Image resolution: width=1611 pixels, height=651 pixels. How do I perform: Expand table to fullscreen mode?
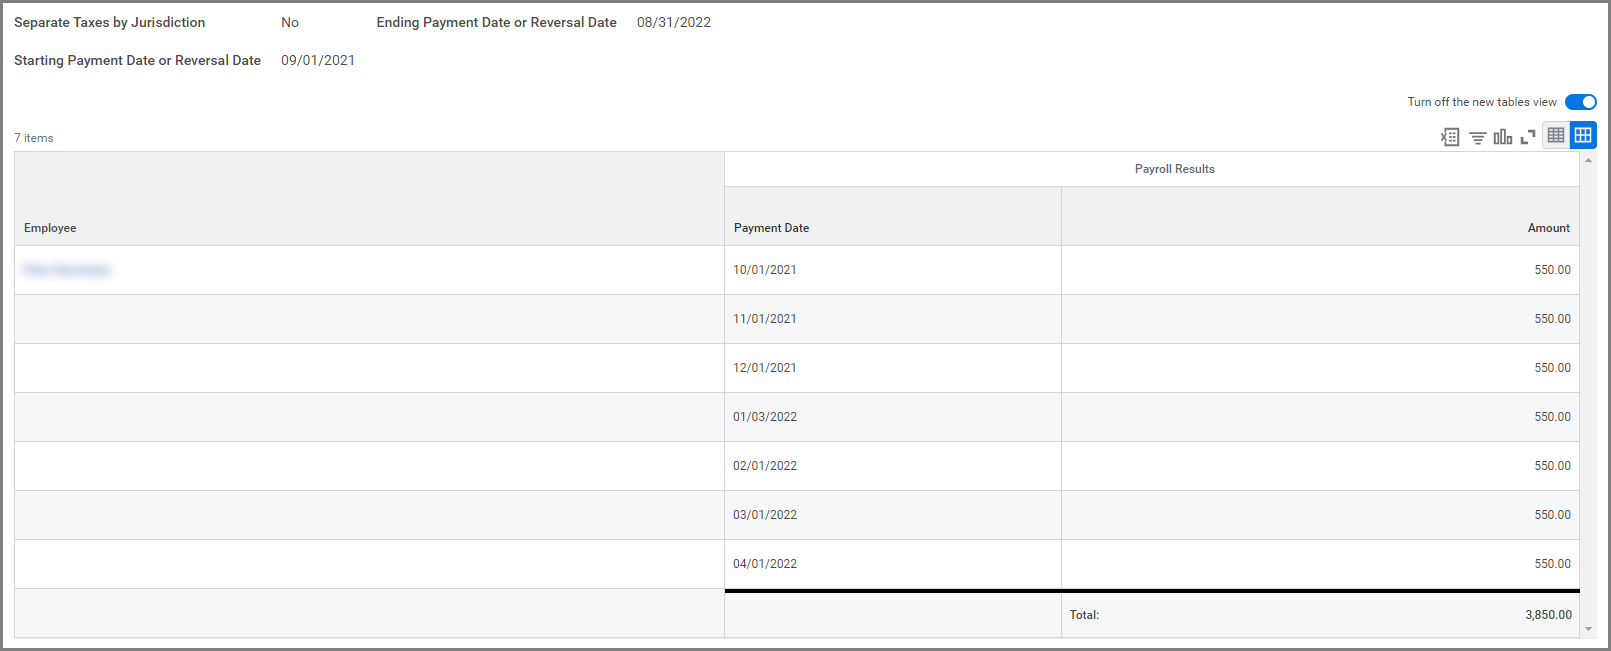(x=1528, y=137)
